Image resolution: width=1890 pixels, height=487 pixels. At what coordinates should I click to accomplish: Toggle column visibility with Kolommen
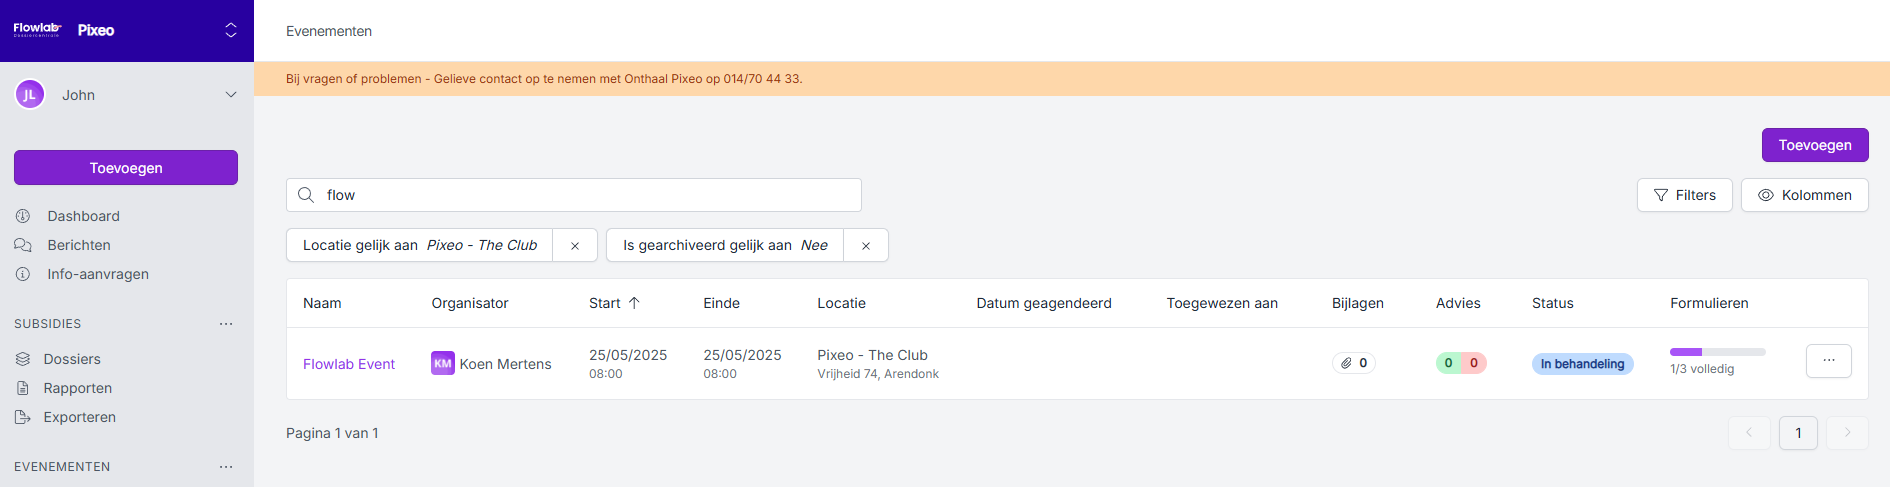click(x=1804, y=195)
